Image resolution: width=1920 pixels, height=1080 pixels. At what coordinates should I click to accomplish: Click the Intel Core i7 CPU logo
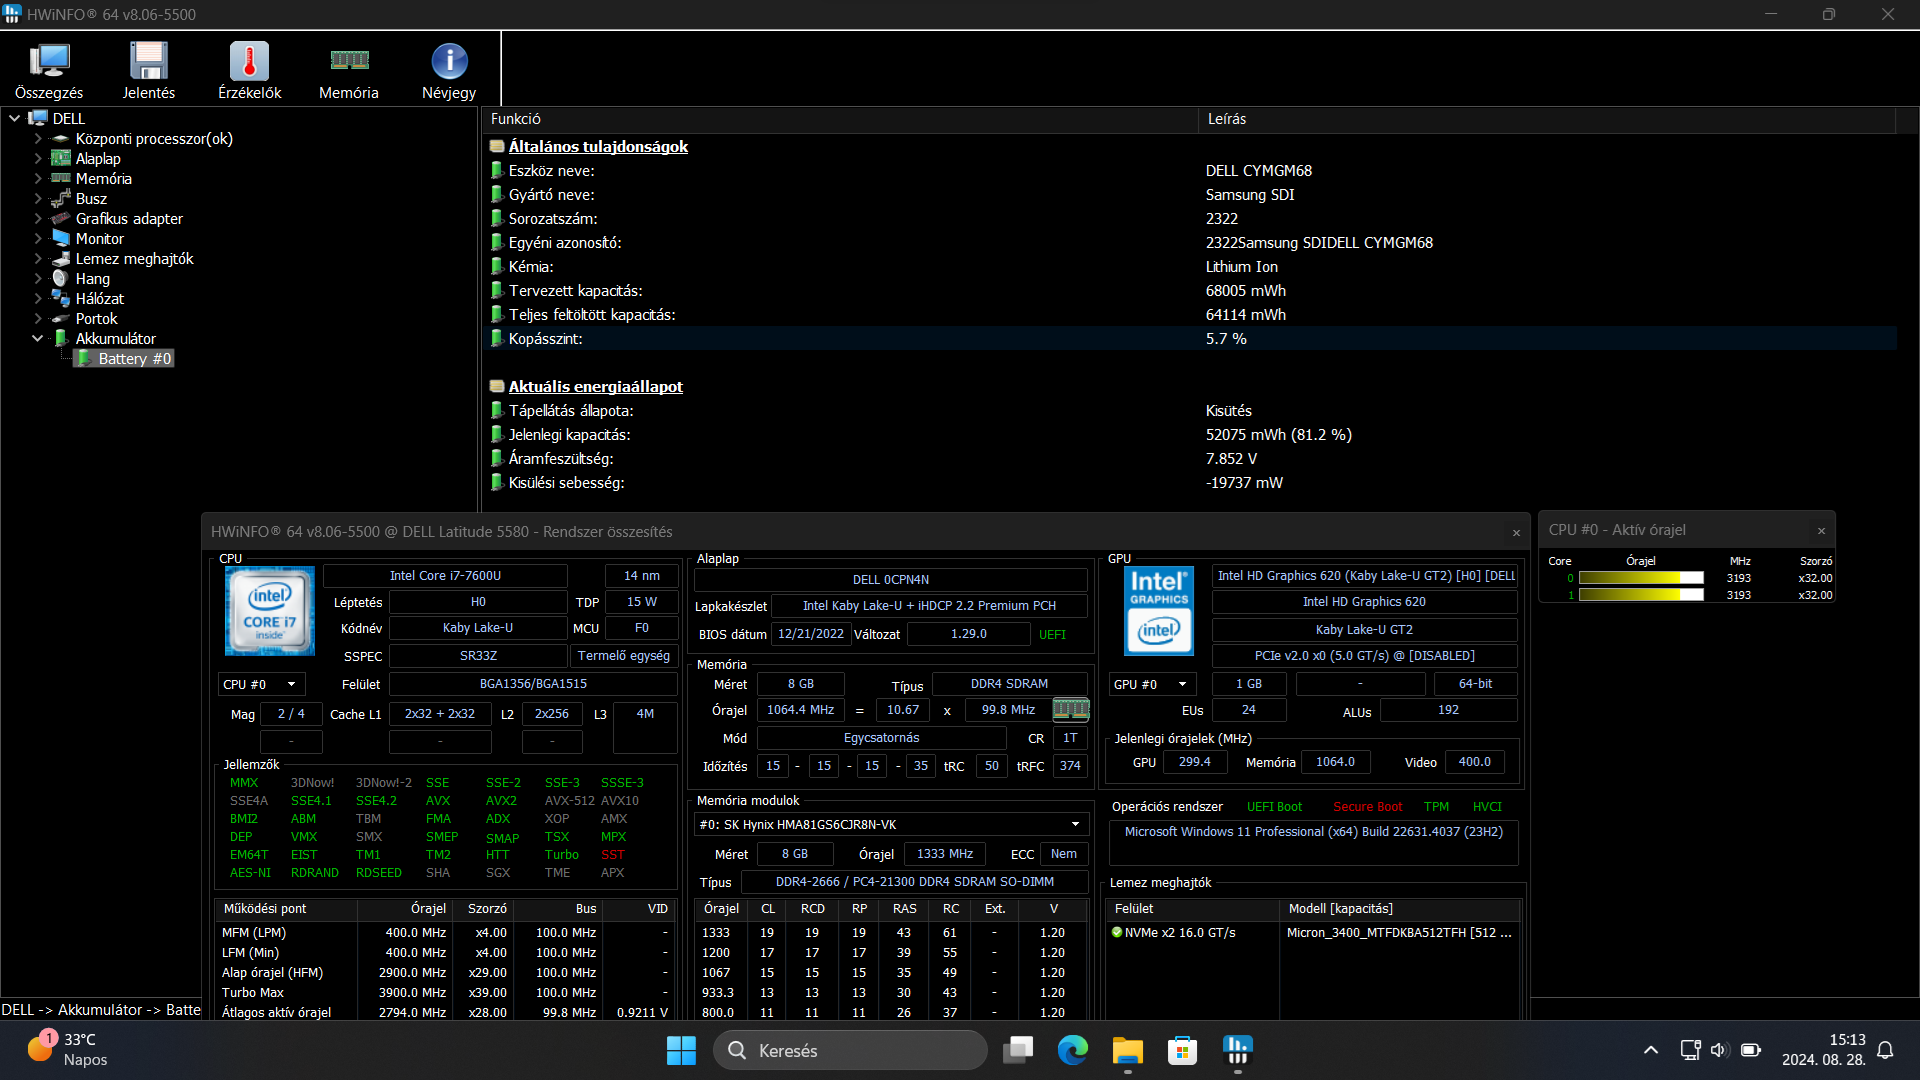pyautogui.click(x=270, y=611)
